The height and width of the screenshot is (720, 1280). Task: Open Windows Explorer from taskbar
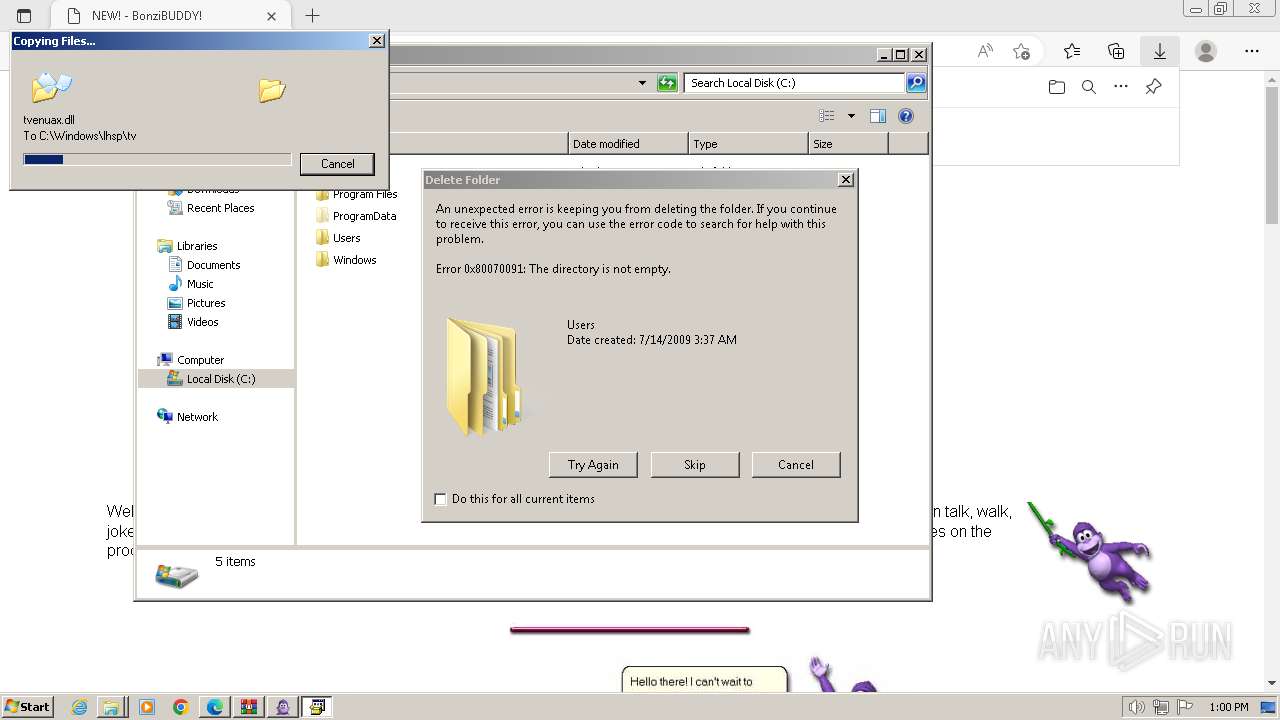coord(112,707)
